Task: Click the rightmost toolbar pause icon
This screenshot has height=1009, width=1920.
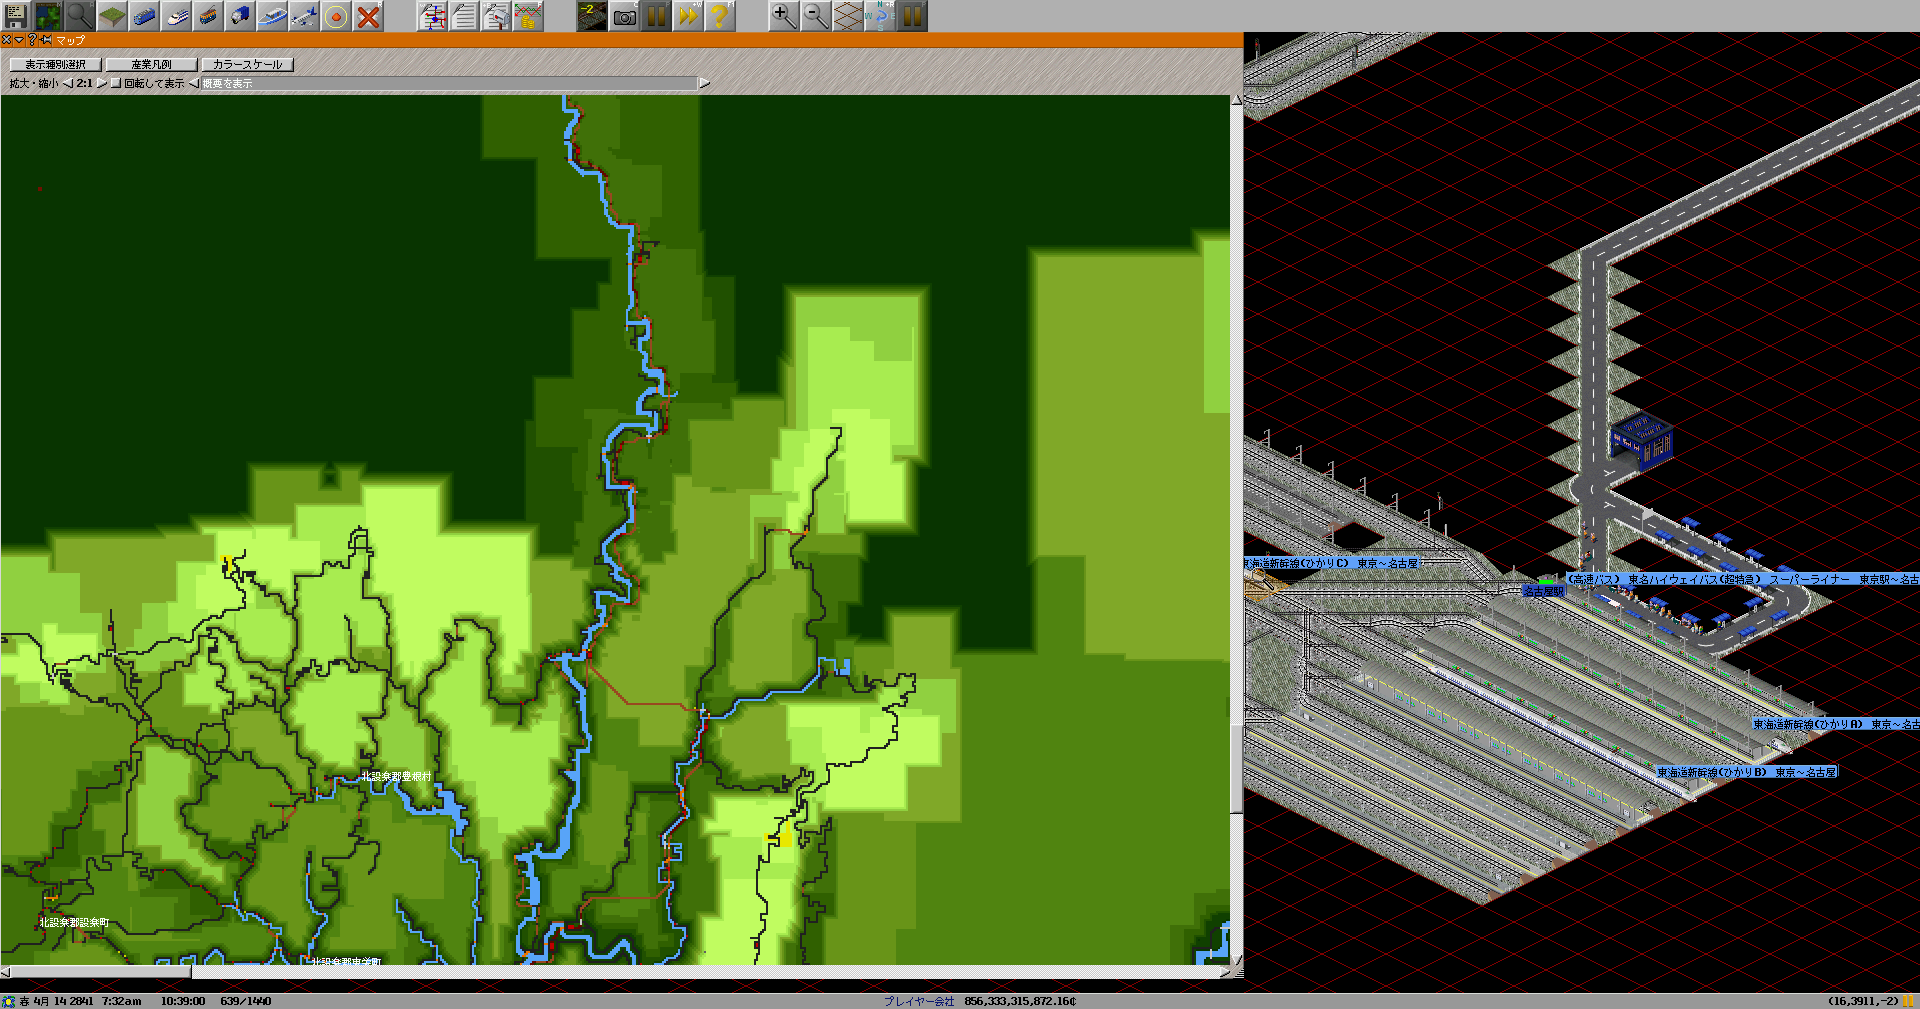Action: [912, 16]
